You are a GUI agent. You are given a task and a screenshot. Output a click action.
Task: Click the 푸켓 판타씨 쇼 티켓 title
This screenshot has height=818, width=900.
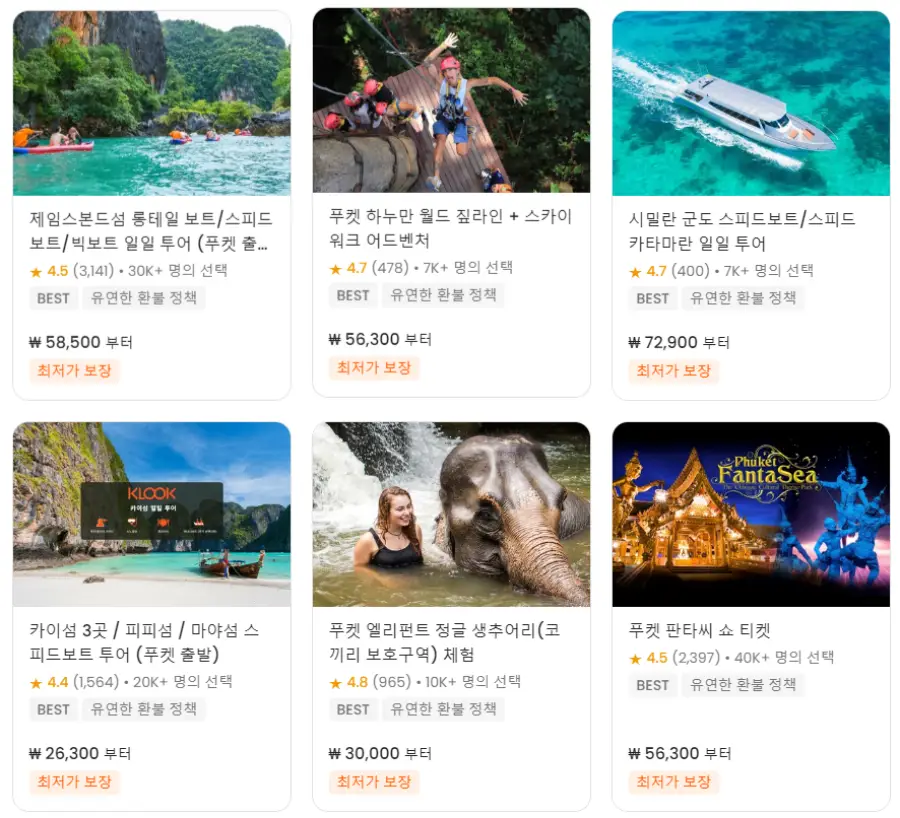[x=699, y=630]
